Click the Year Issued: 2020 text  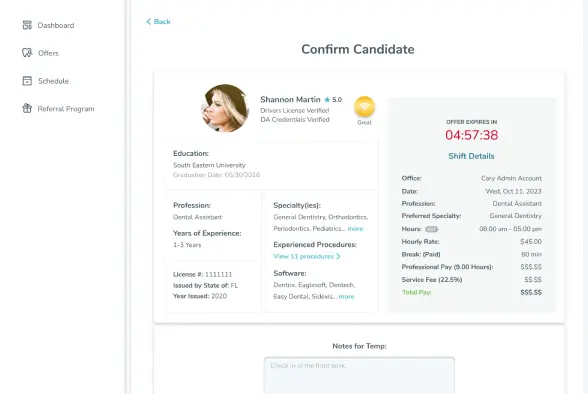pyautogui.click(x=200, y=296)
